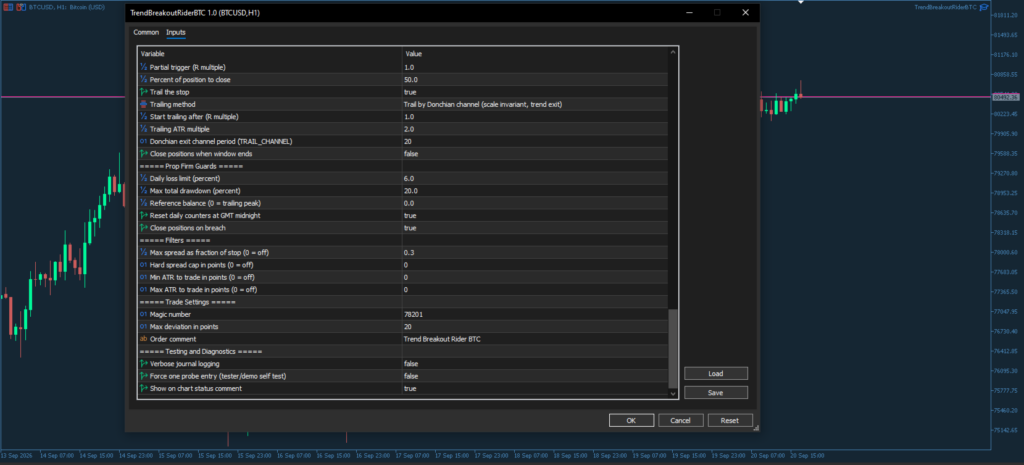Save input settings with Save button
1024x465 pixels.
(x=716, y=393)
